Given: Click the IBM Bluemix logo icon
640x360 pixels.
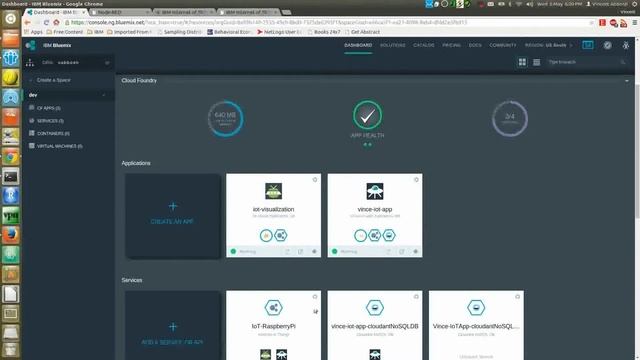Looking at the screenshot, I should (31, 45).
